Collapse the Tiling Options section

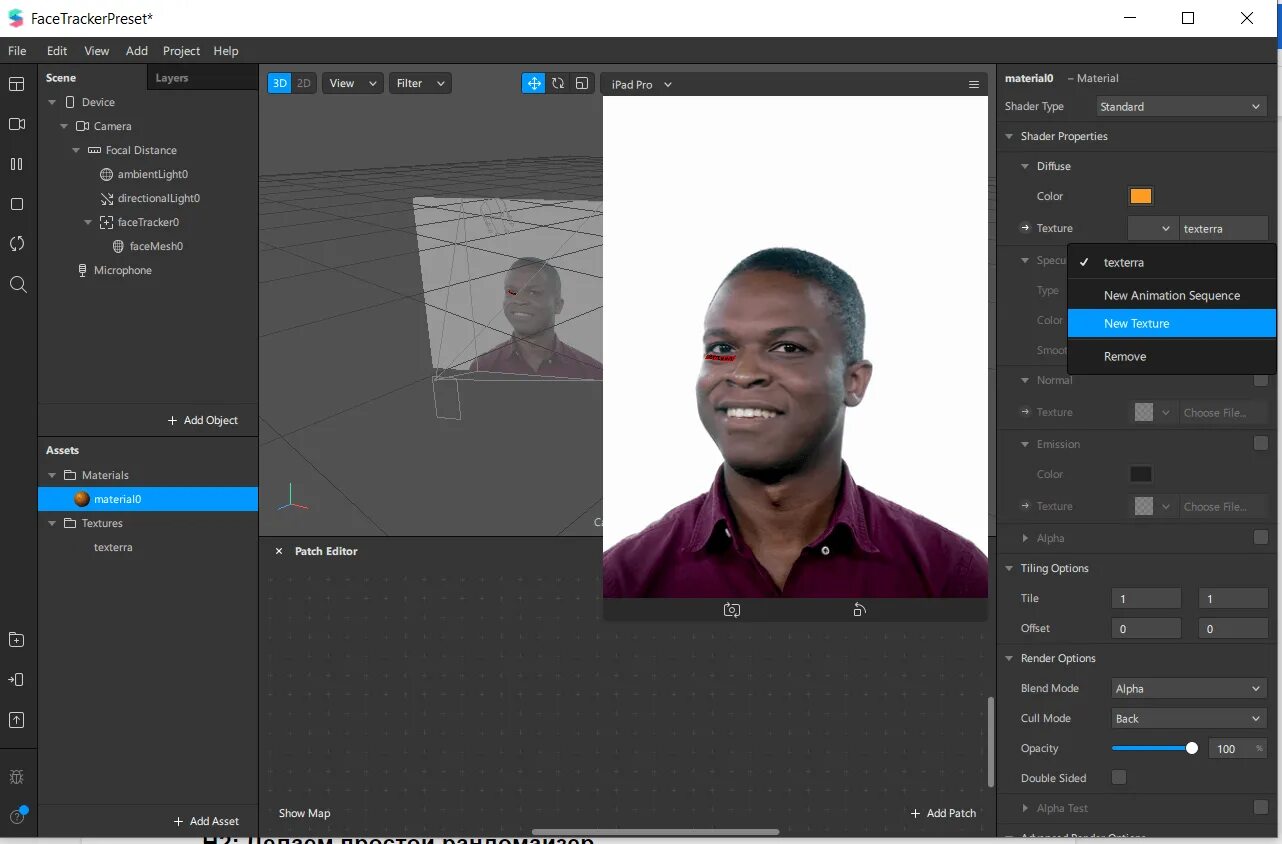[1009, 568]
